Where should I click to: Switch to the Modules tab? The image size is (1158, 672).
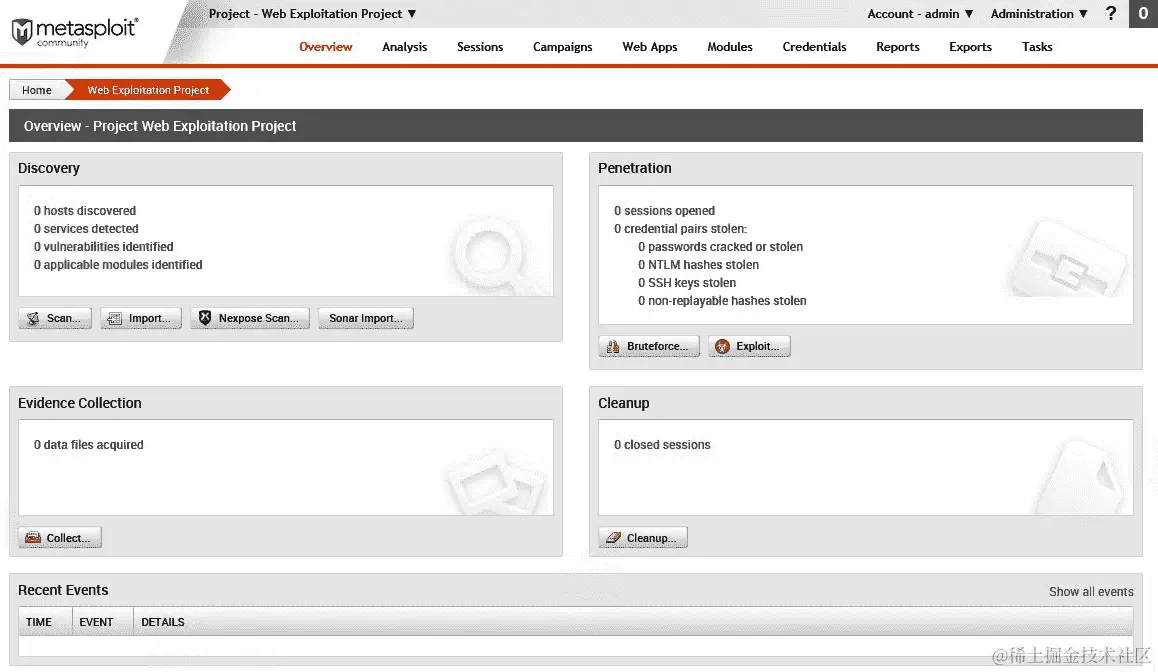[x=730, y=47]
